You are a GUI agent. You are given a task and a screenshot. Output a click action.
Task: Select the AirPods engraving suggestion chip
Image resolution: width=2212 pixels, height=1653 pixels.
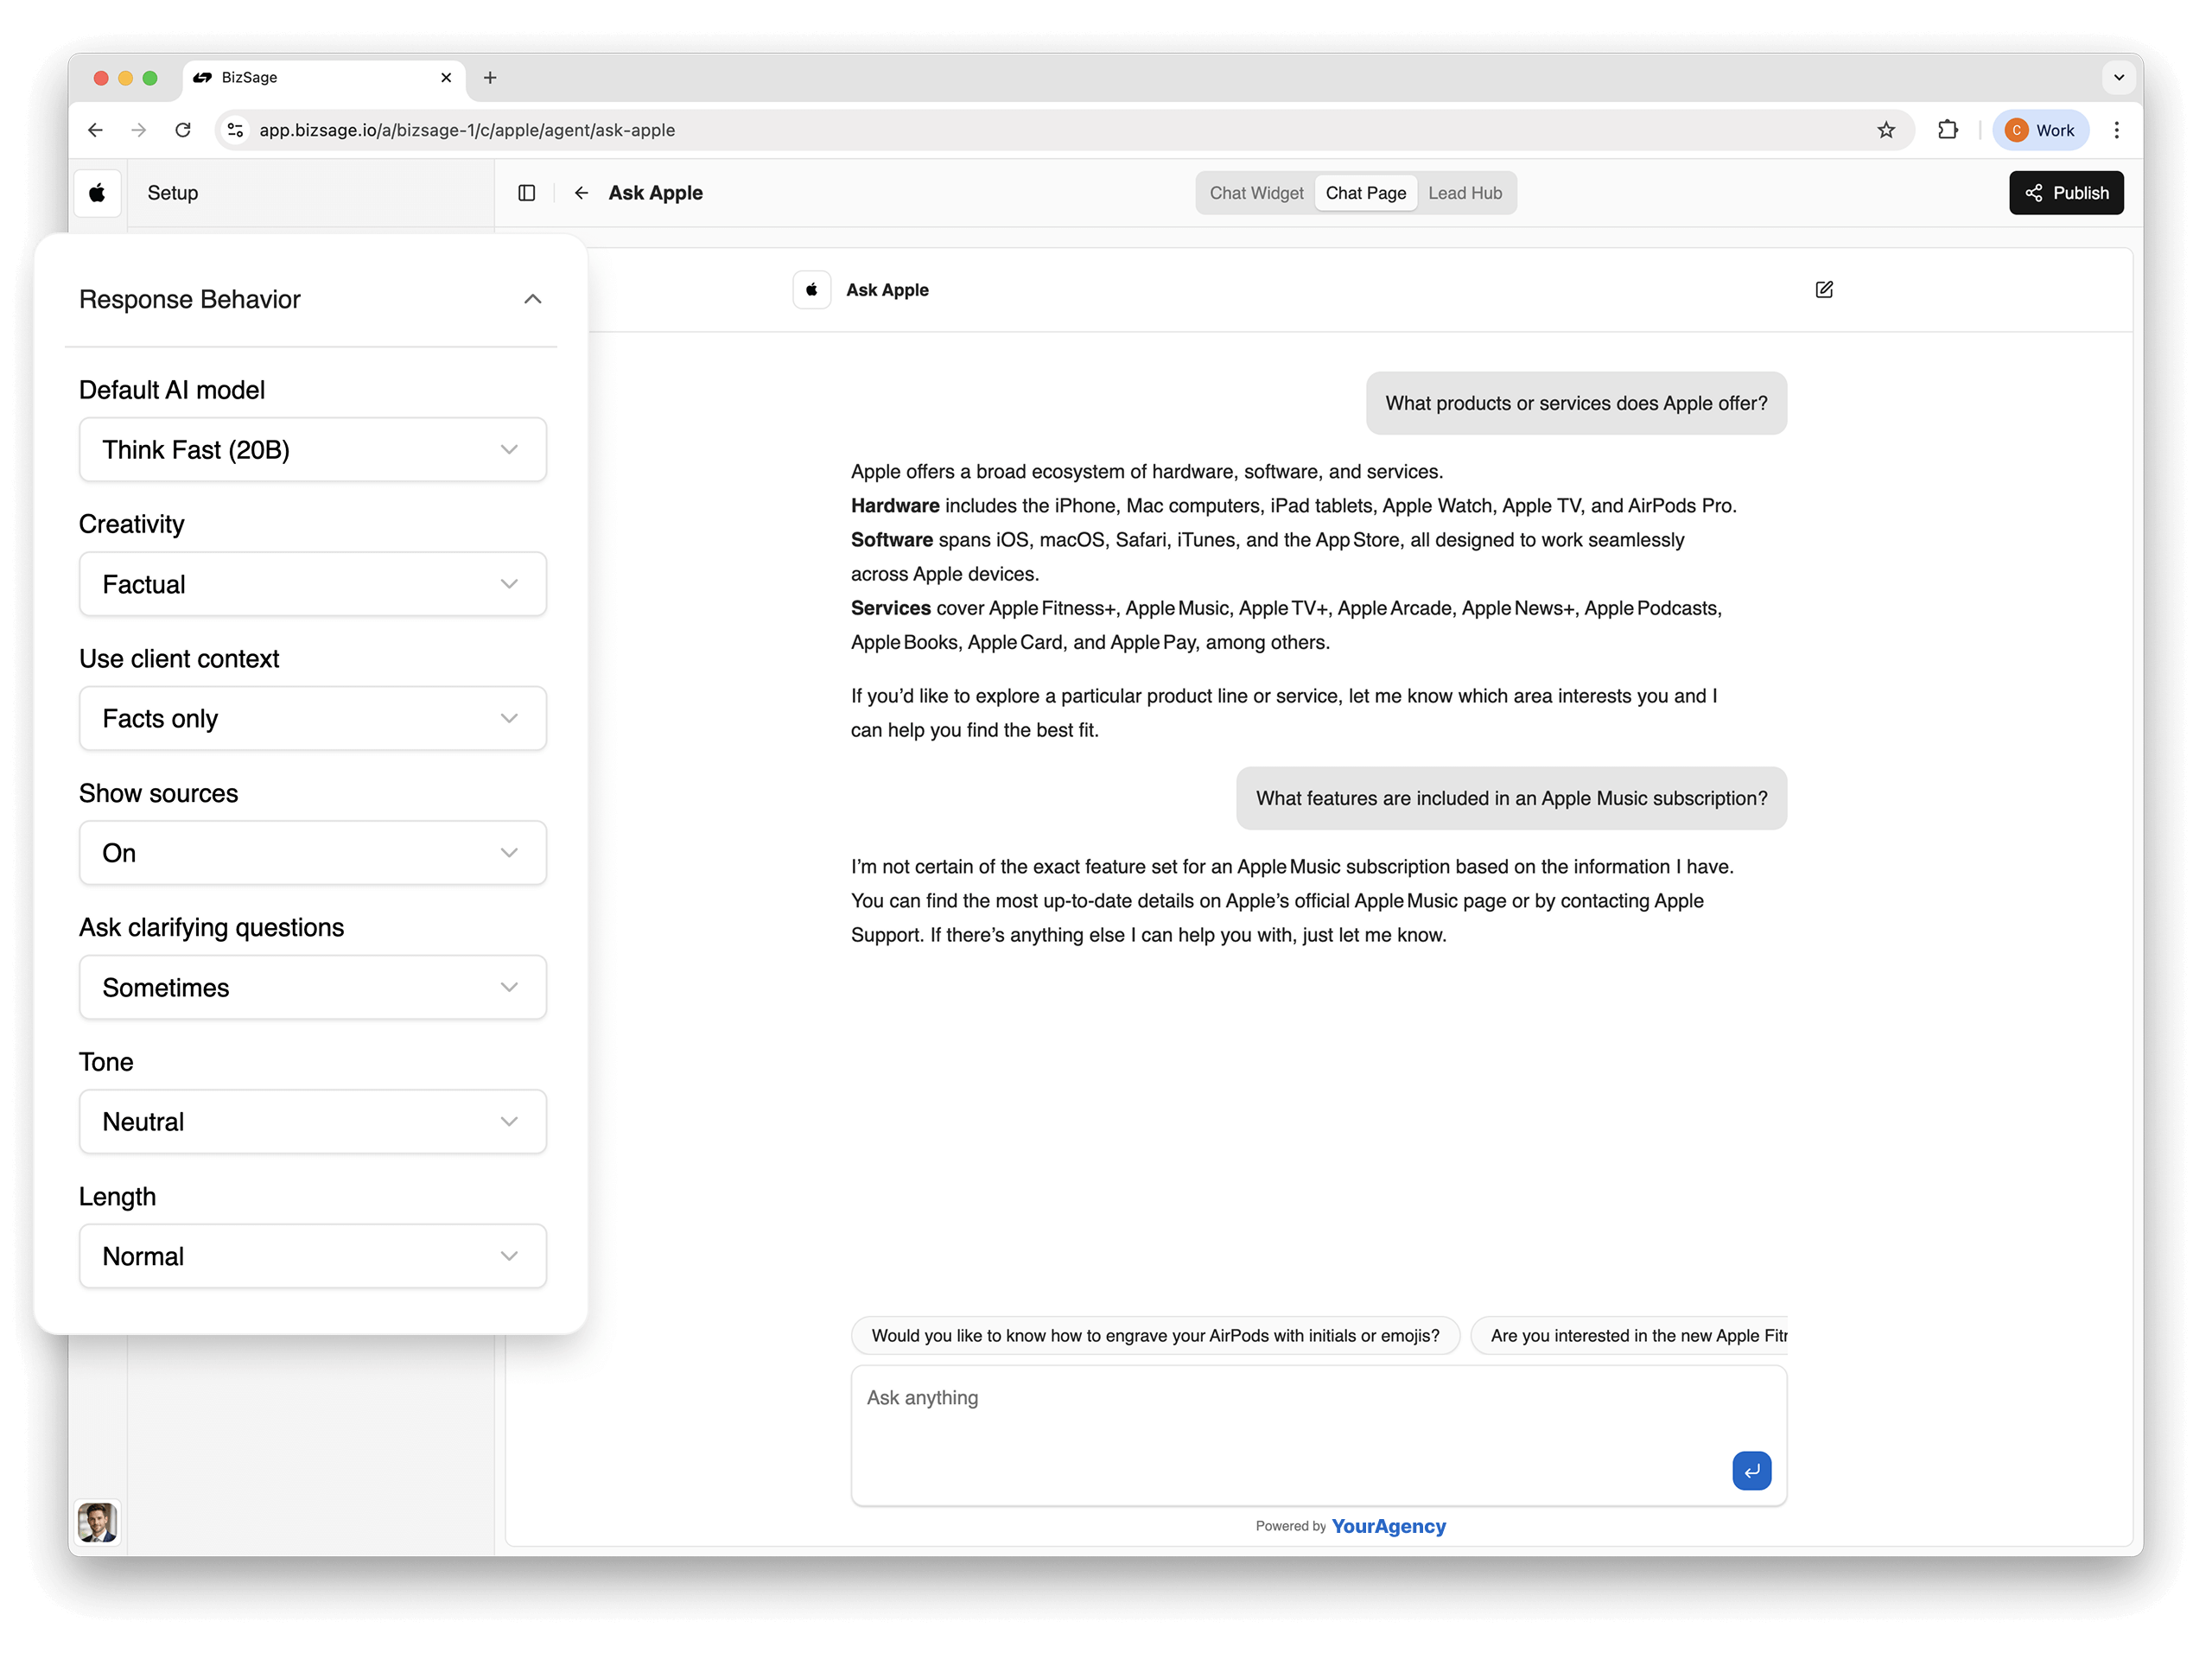point(1155,1336)
